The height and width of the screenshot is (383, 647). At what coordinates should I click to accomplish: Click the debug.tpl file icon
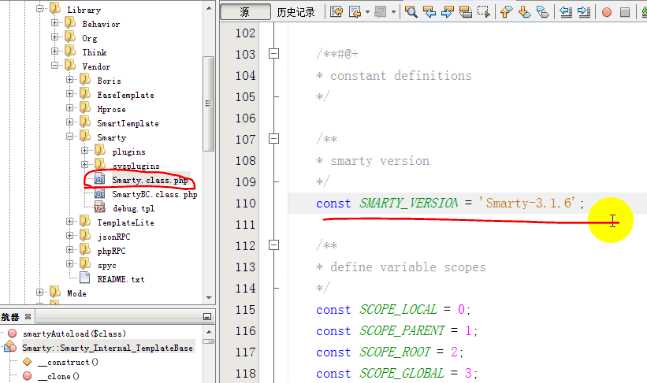99,208
